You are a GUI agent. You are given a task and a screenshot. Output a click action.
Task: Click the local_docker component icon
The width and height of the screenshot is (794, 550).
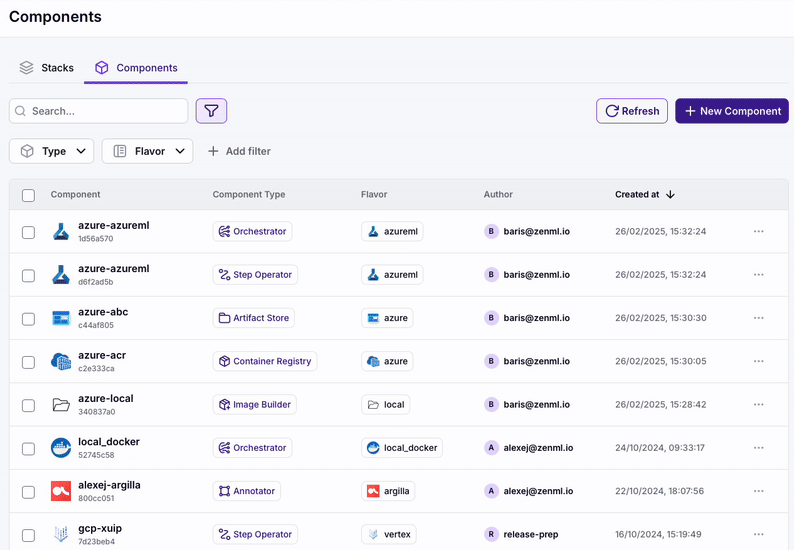point(61,448)
